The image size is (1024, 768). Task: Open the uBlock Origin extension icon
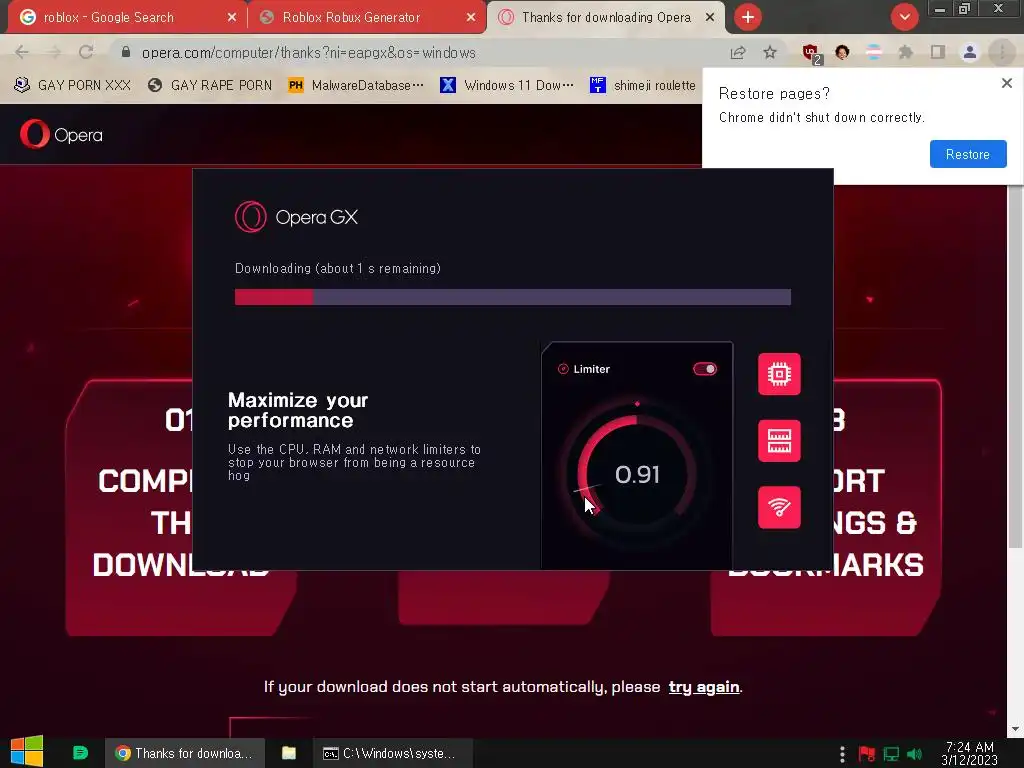click(x=811, y=53)
